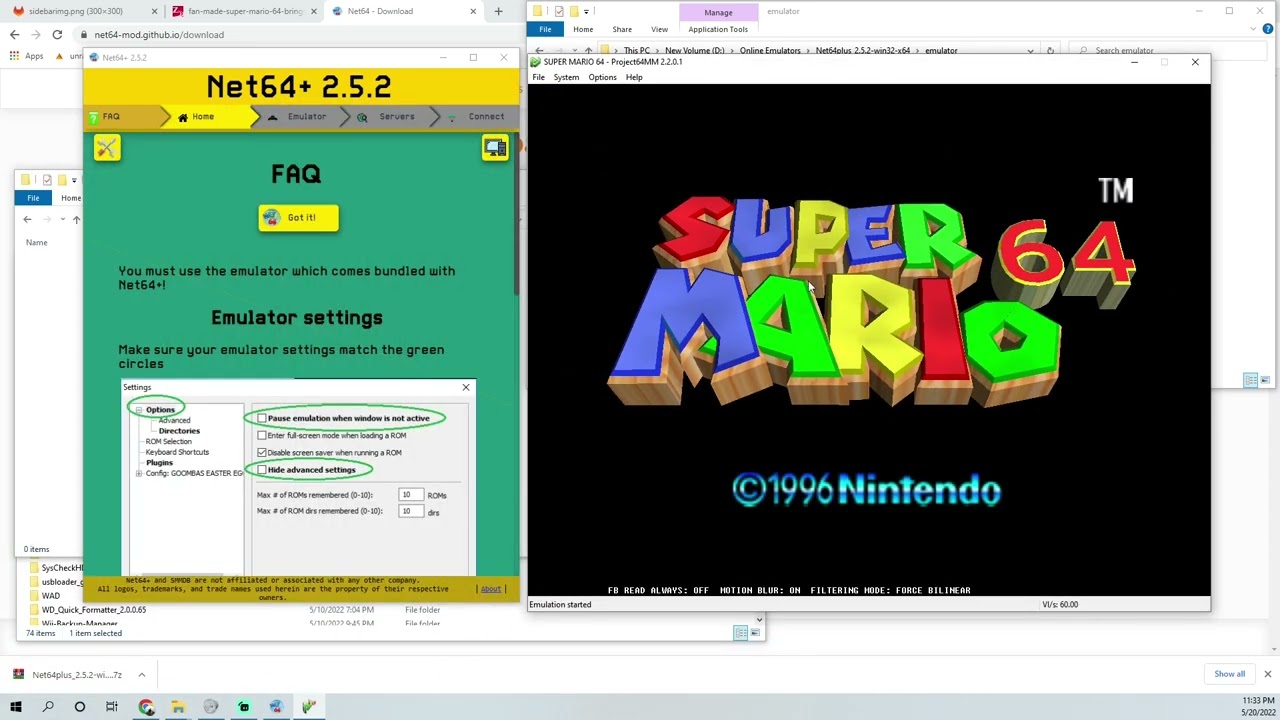1280x720 pixels.
Task: Open the Windows Start menu
Action: coord(16,707)
